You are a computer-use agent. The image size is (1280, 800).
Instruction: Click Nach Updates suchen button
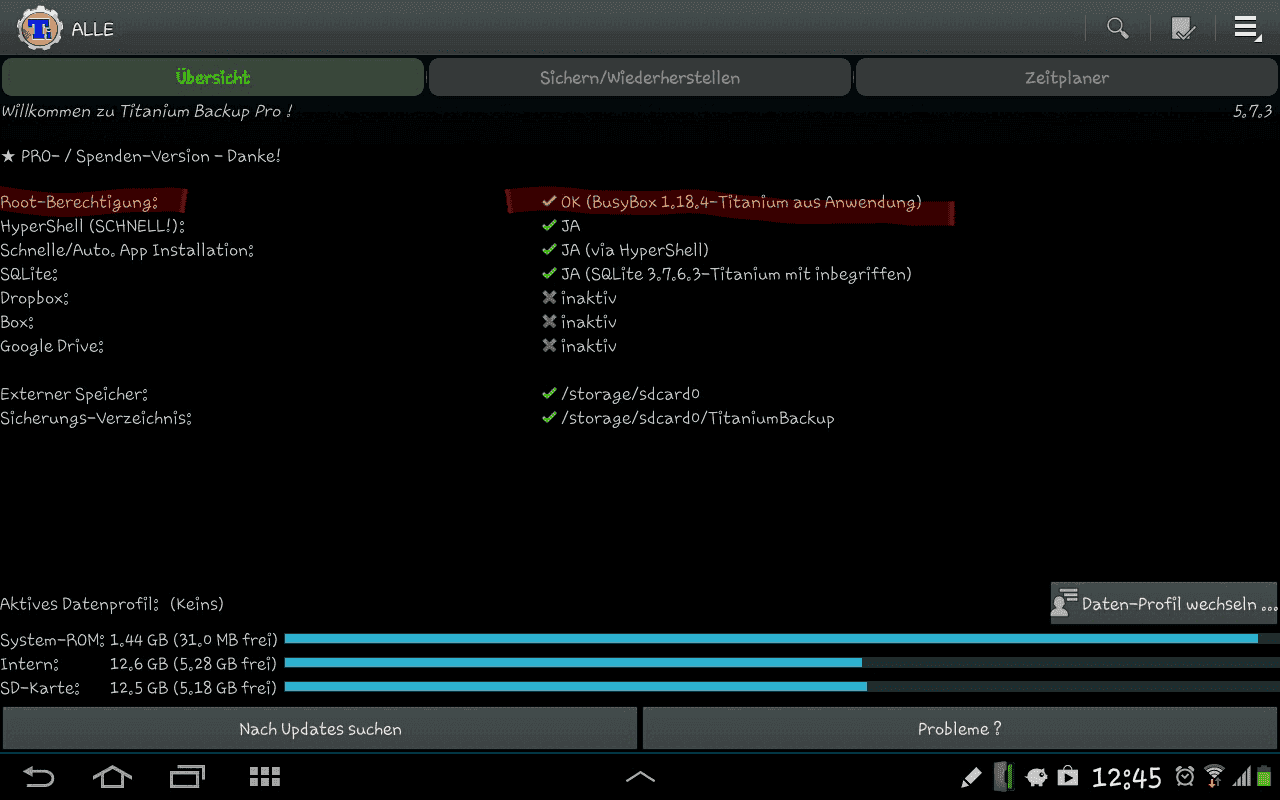pos(320,728)
